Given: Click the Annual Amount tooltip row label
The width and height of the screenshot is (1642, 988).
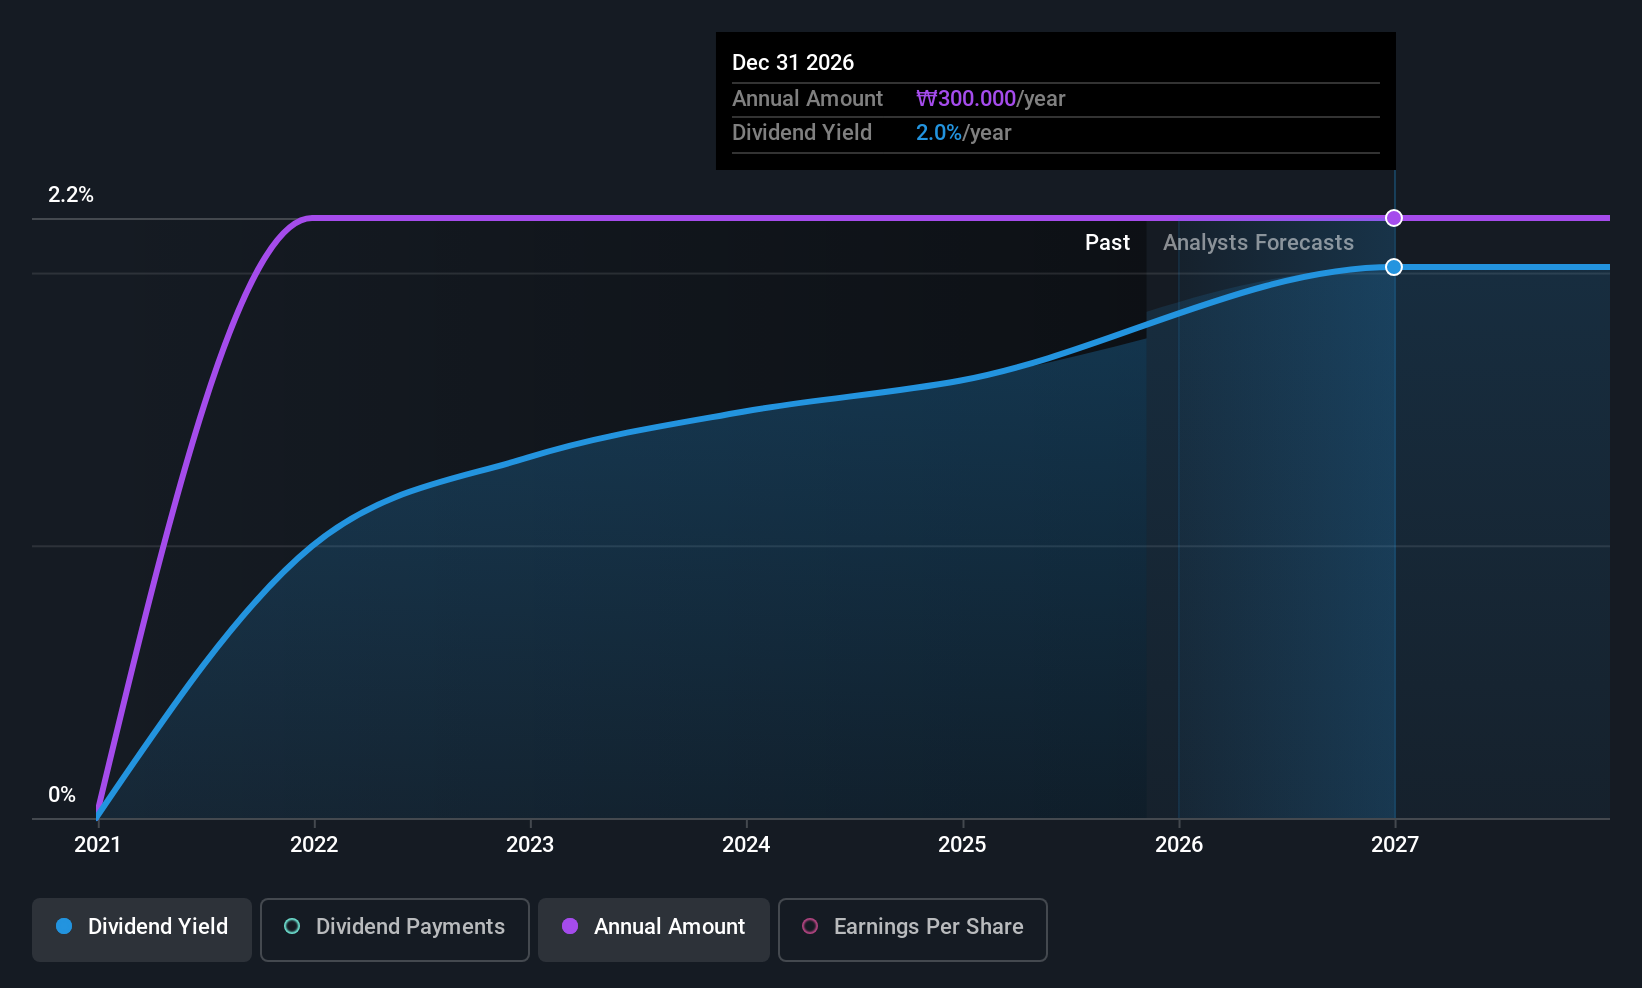Looking at the screenshot, I should [x=807, y=99].
